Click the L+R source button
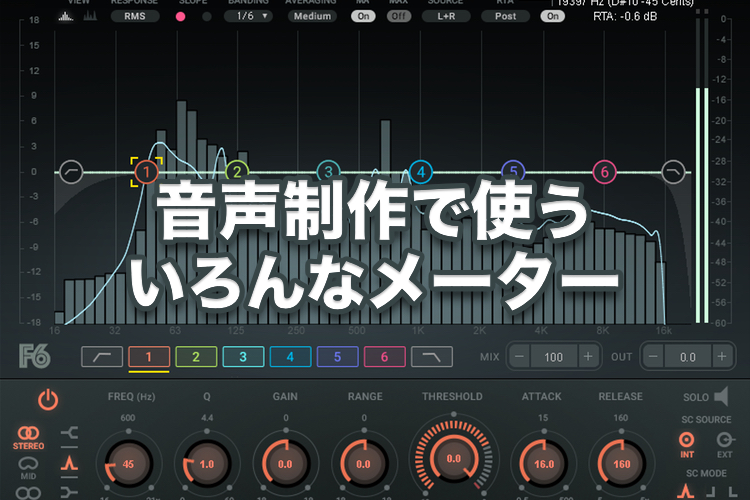The width and height of the screenshot is (750, 500). pyautogui.click(x=446, y=16)
